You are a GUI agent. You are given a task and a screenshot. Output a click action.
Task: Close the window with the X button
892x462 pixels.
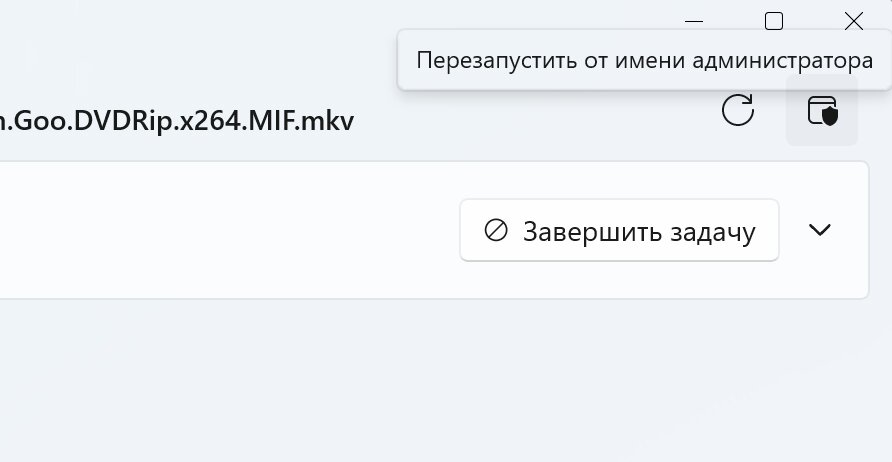(x=854, y=21)
